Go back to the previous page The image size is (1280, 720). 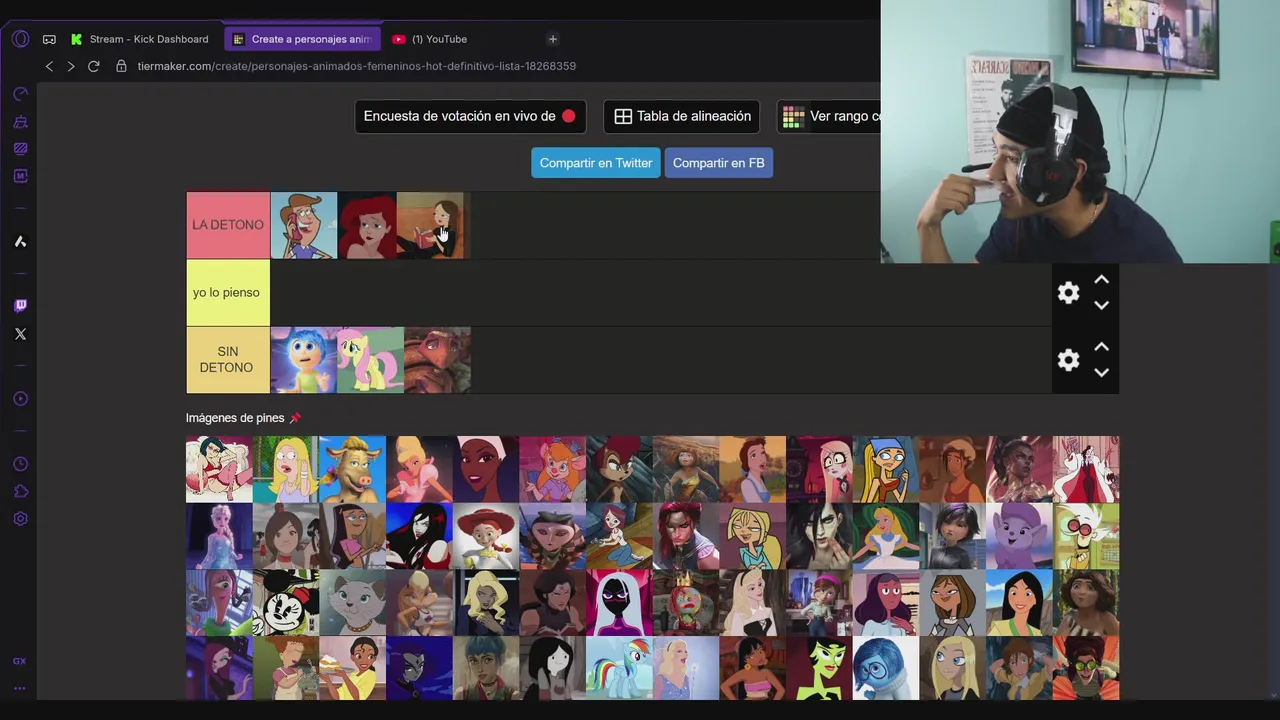(x=49, y=66)
